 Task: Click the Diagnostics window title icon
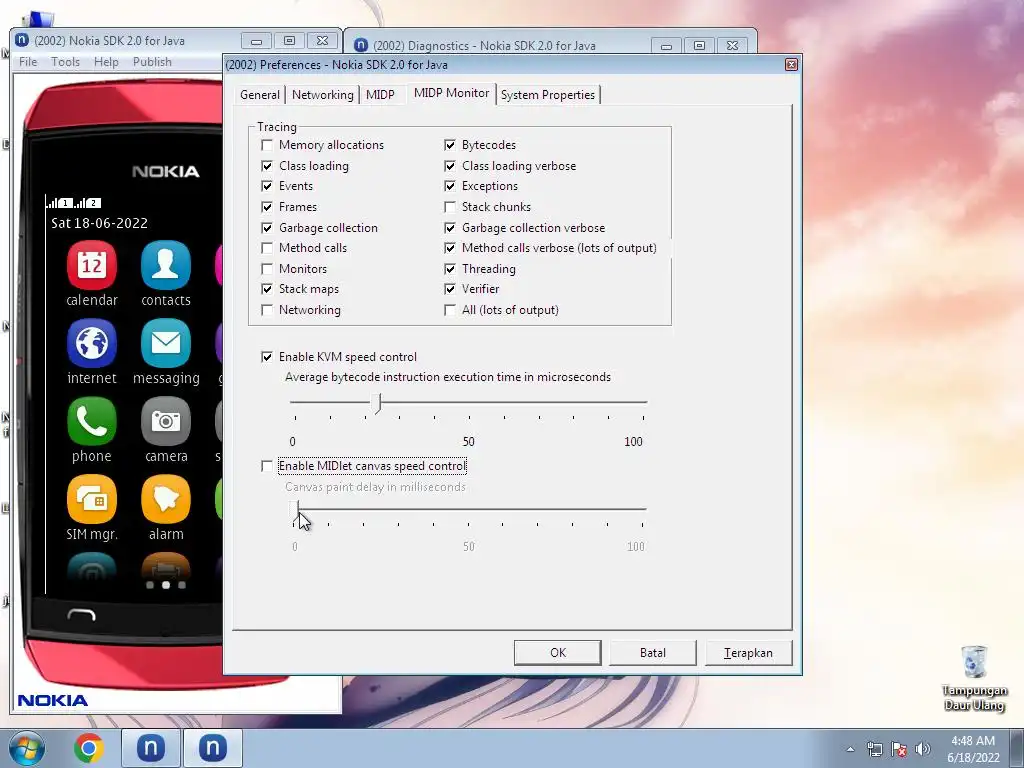point(360,45)
